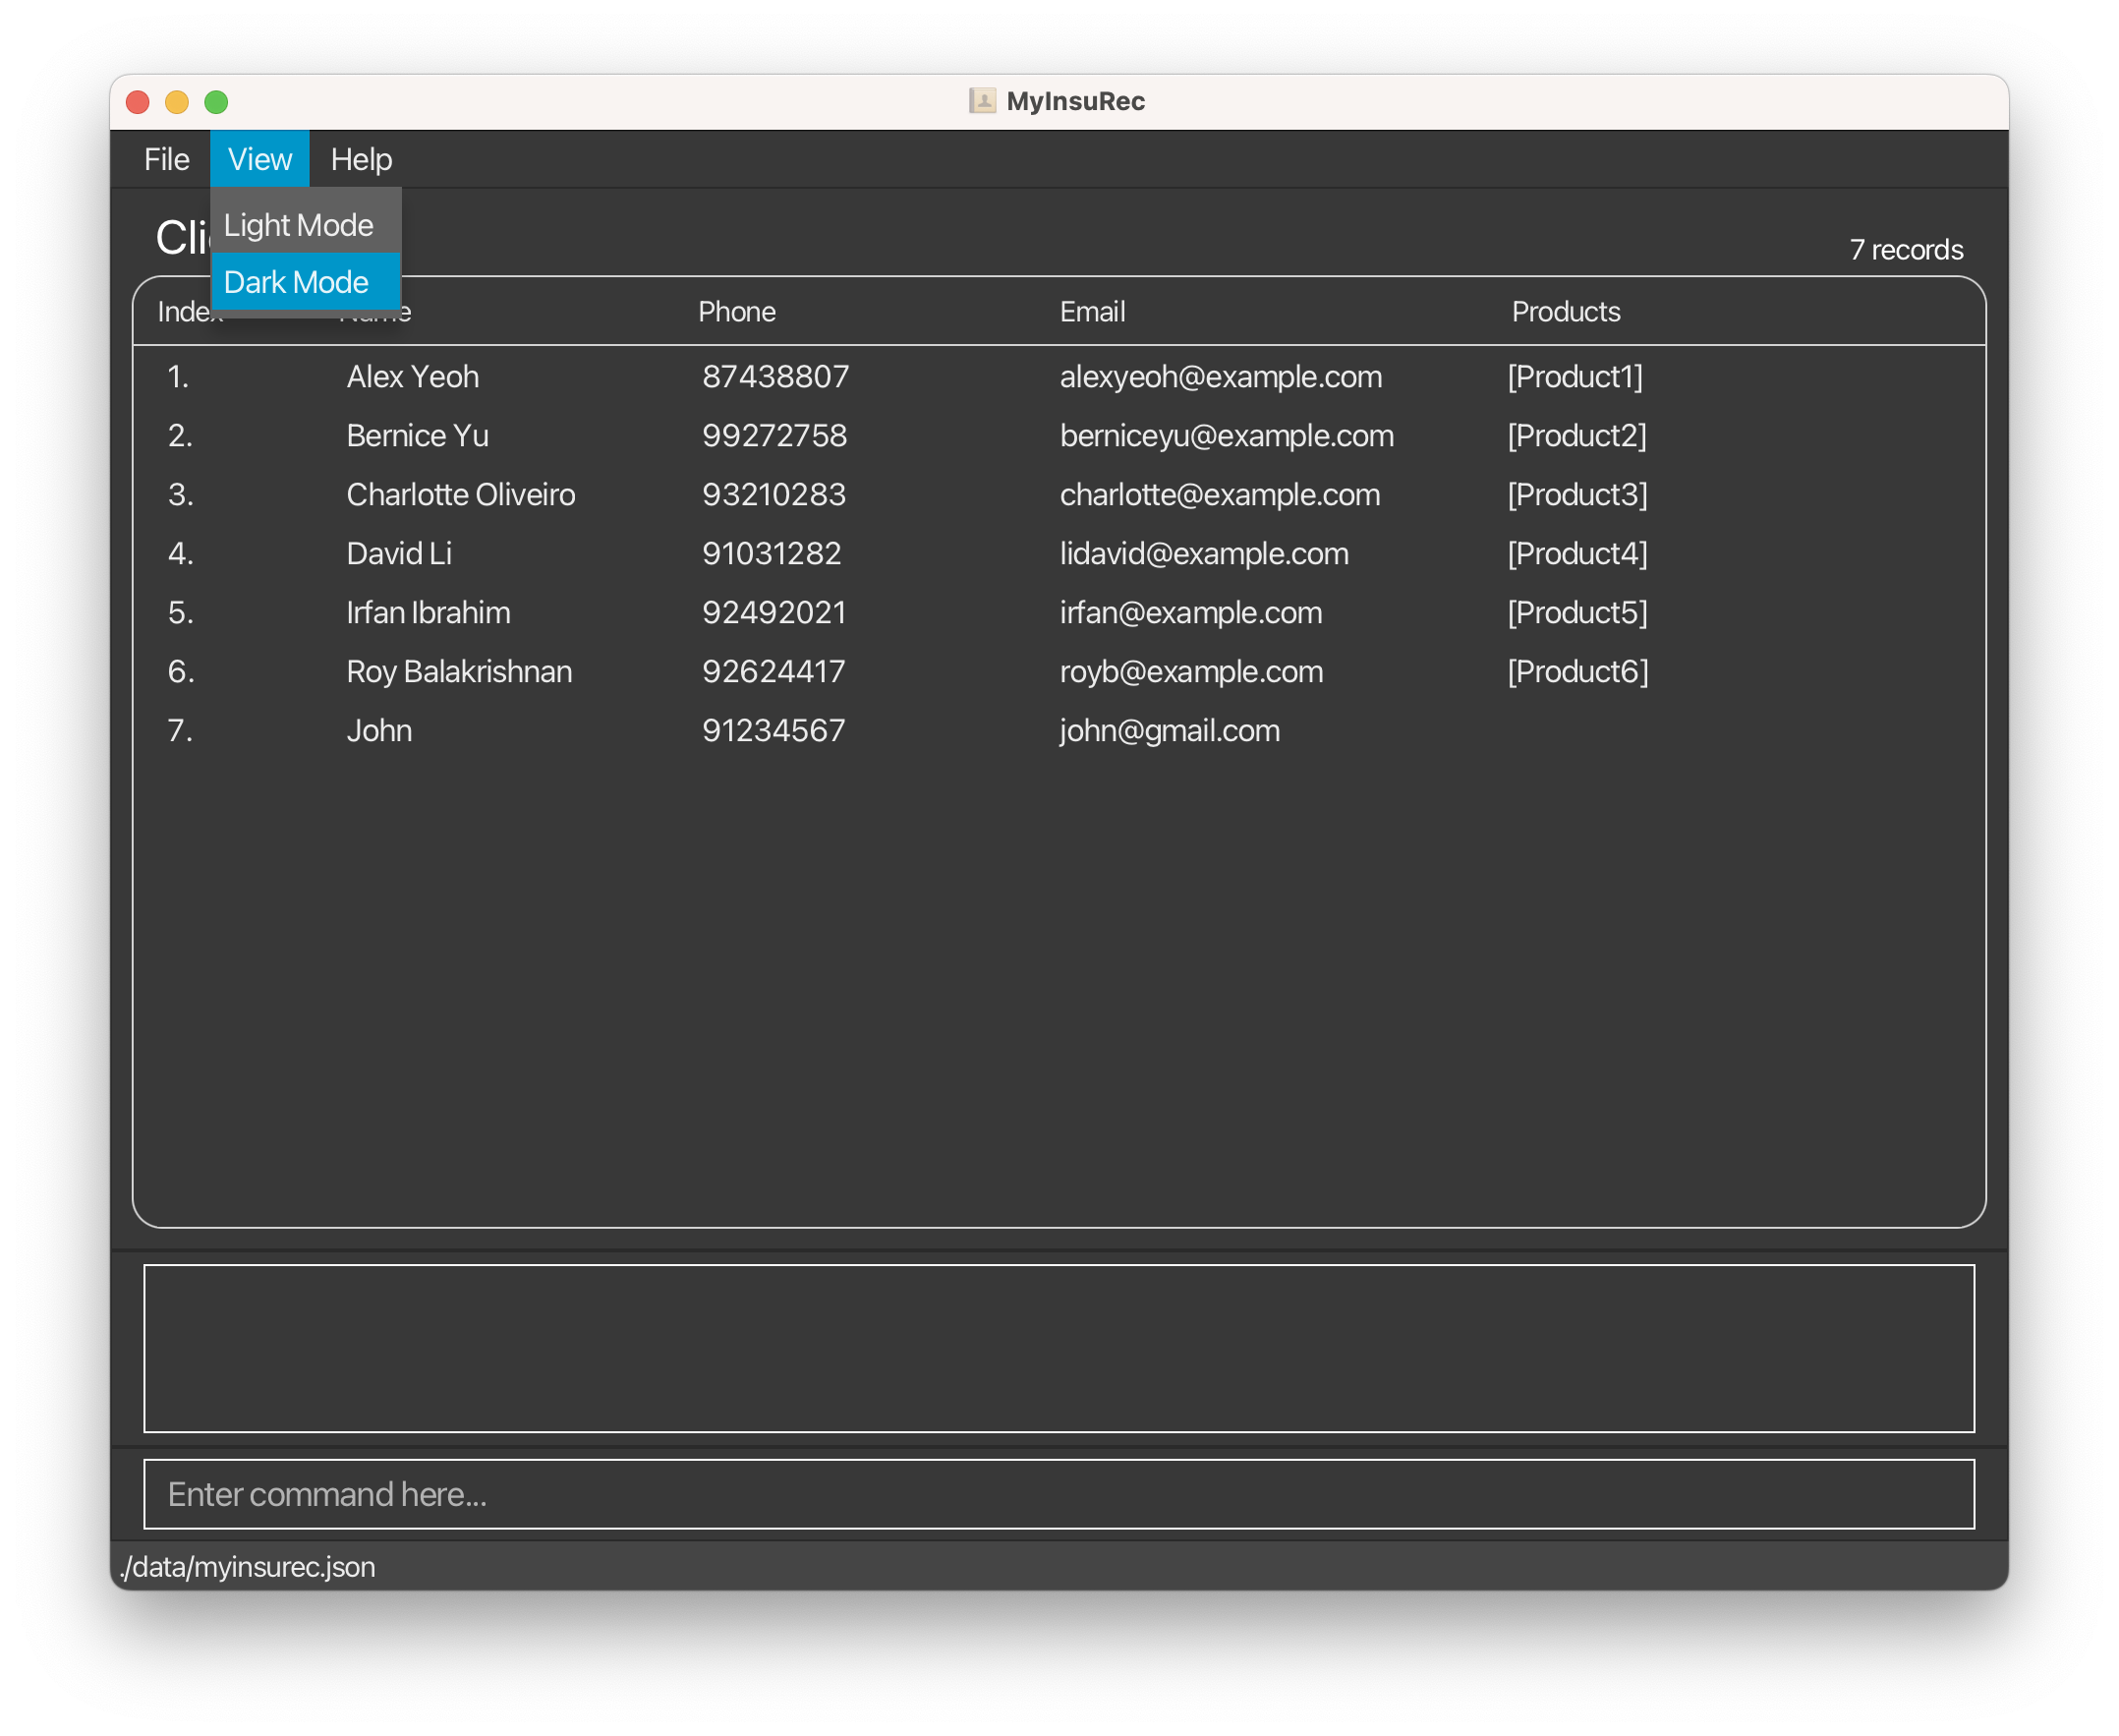Select client name John
Screen dimensions: 2119x1736
[379, 731]
